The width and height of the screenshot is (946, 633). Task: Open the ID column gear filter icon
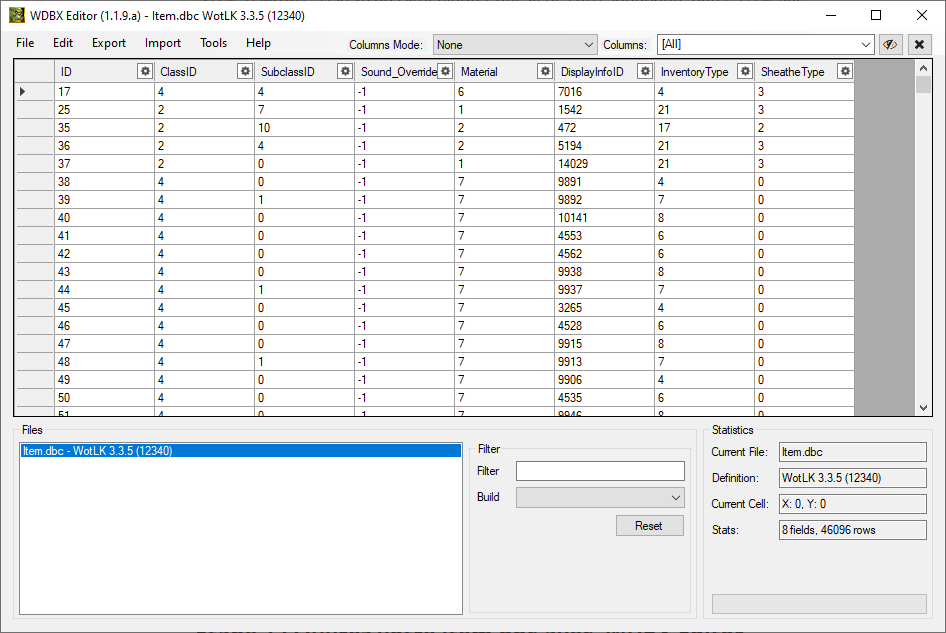pyautogui.click(x=145, y=71)
